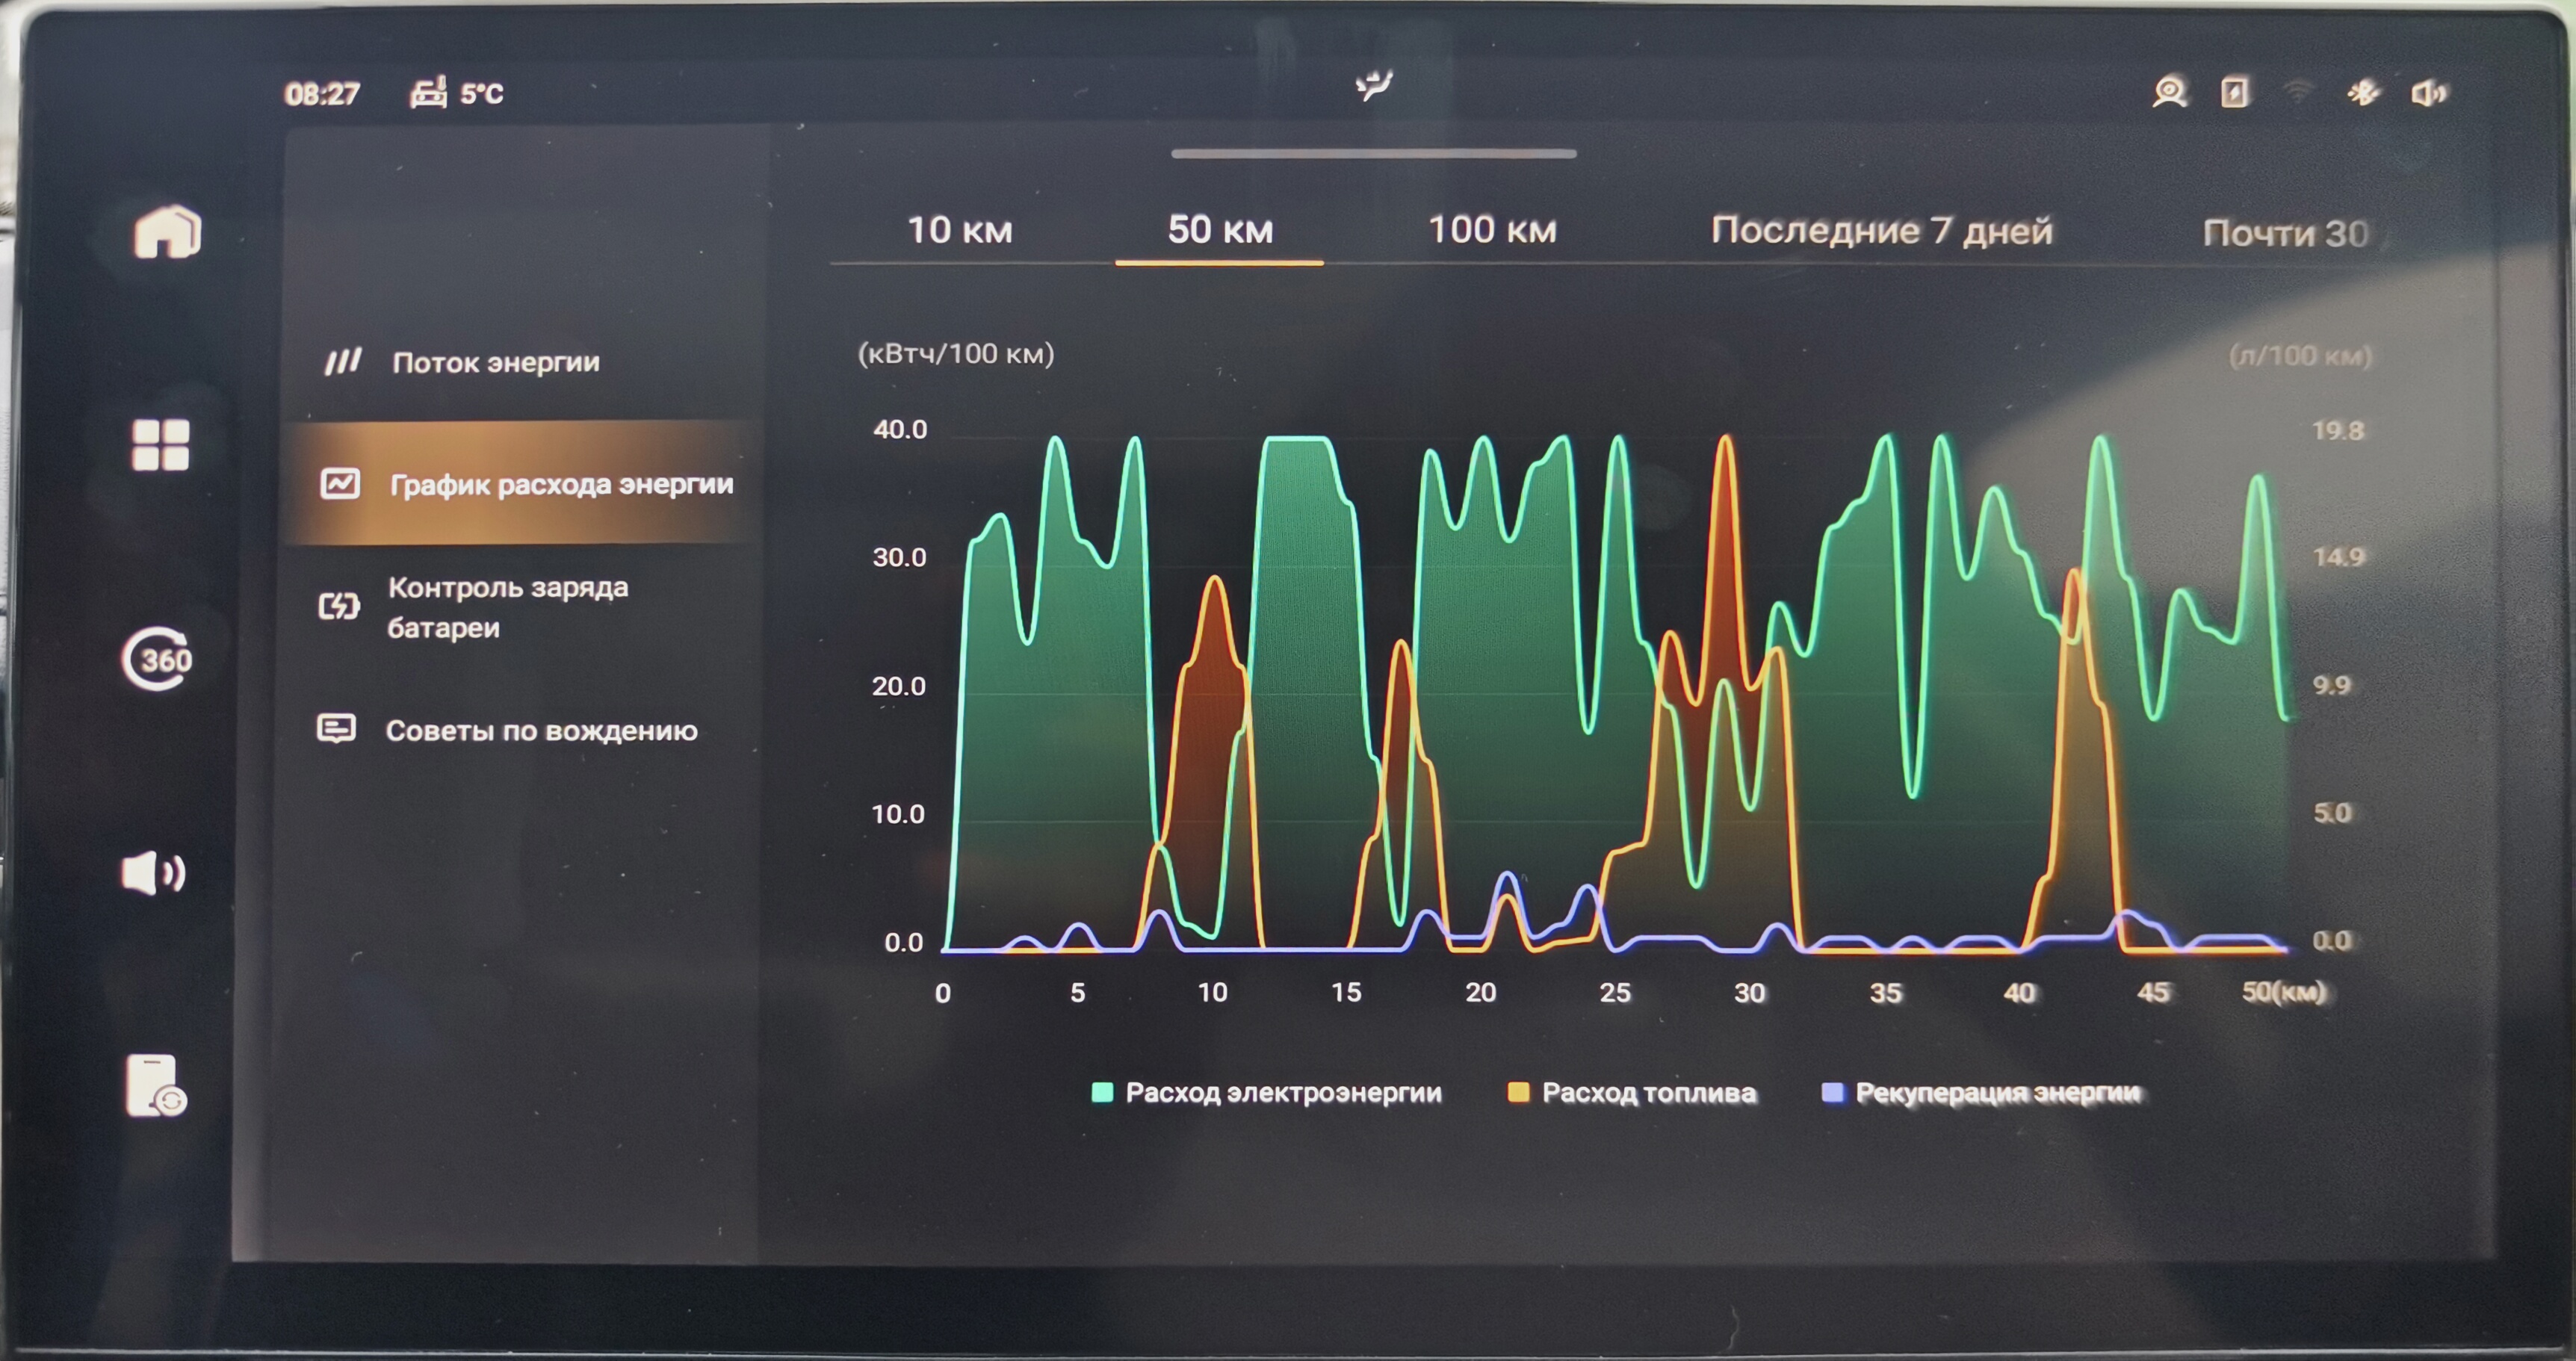This screenshot has height=1361, width=2576.
Task: Pull down the top drag handle bar
Action: (x=1373, y=154)
